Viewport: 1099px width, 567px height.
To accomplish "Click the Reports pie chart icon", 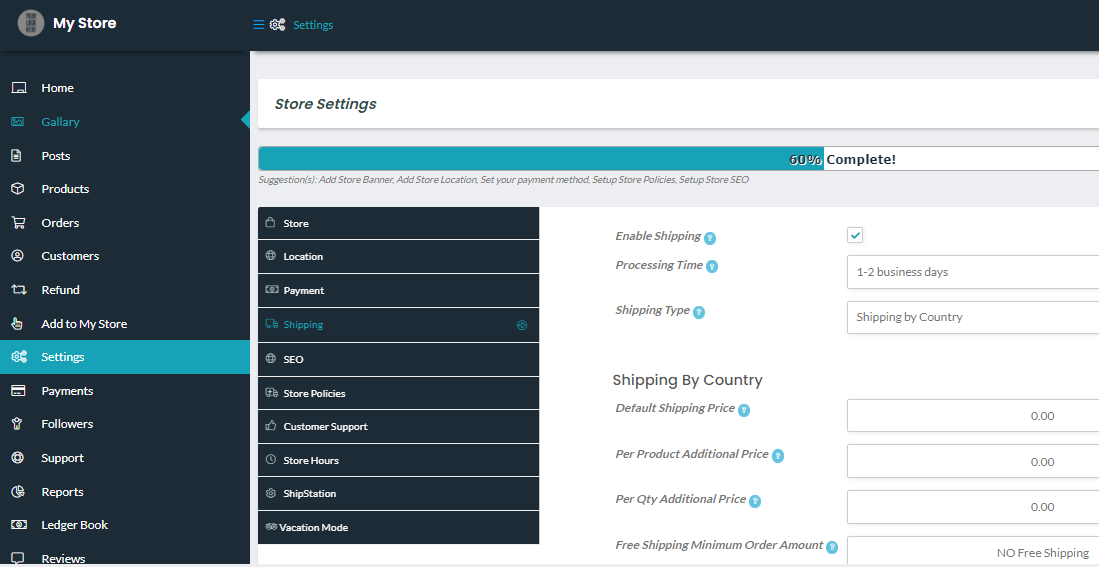I will pos(18,492).
